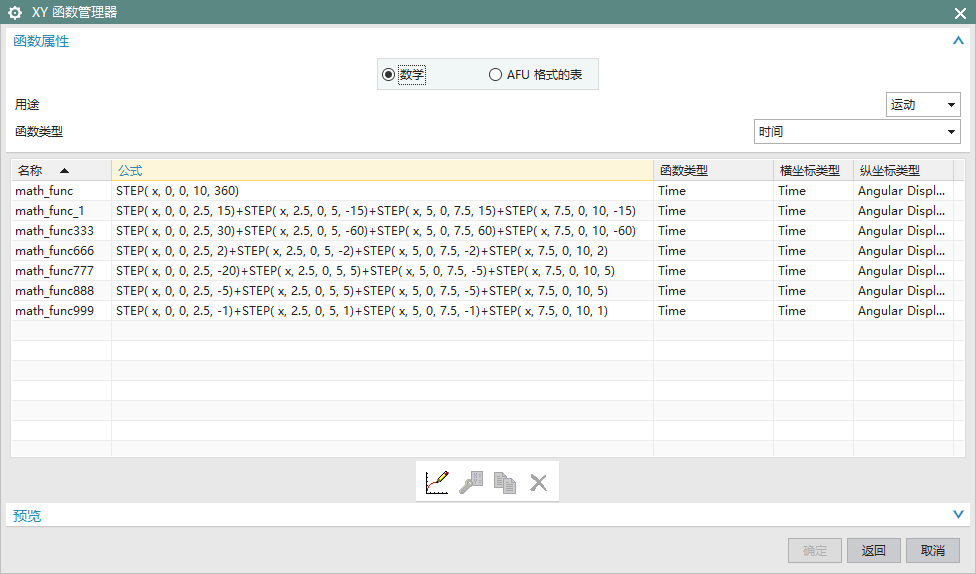This screenshot has height=574, width=976.
Task: Click formula STEP( x, 0, 0, 10, 360)
Action: [177, 191]
